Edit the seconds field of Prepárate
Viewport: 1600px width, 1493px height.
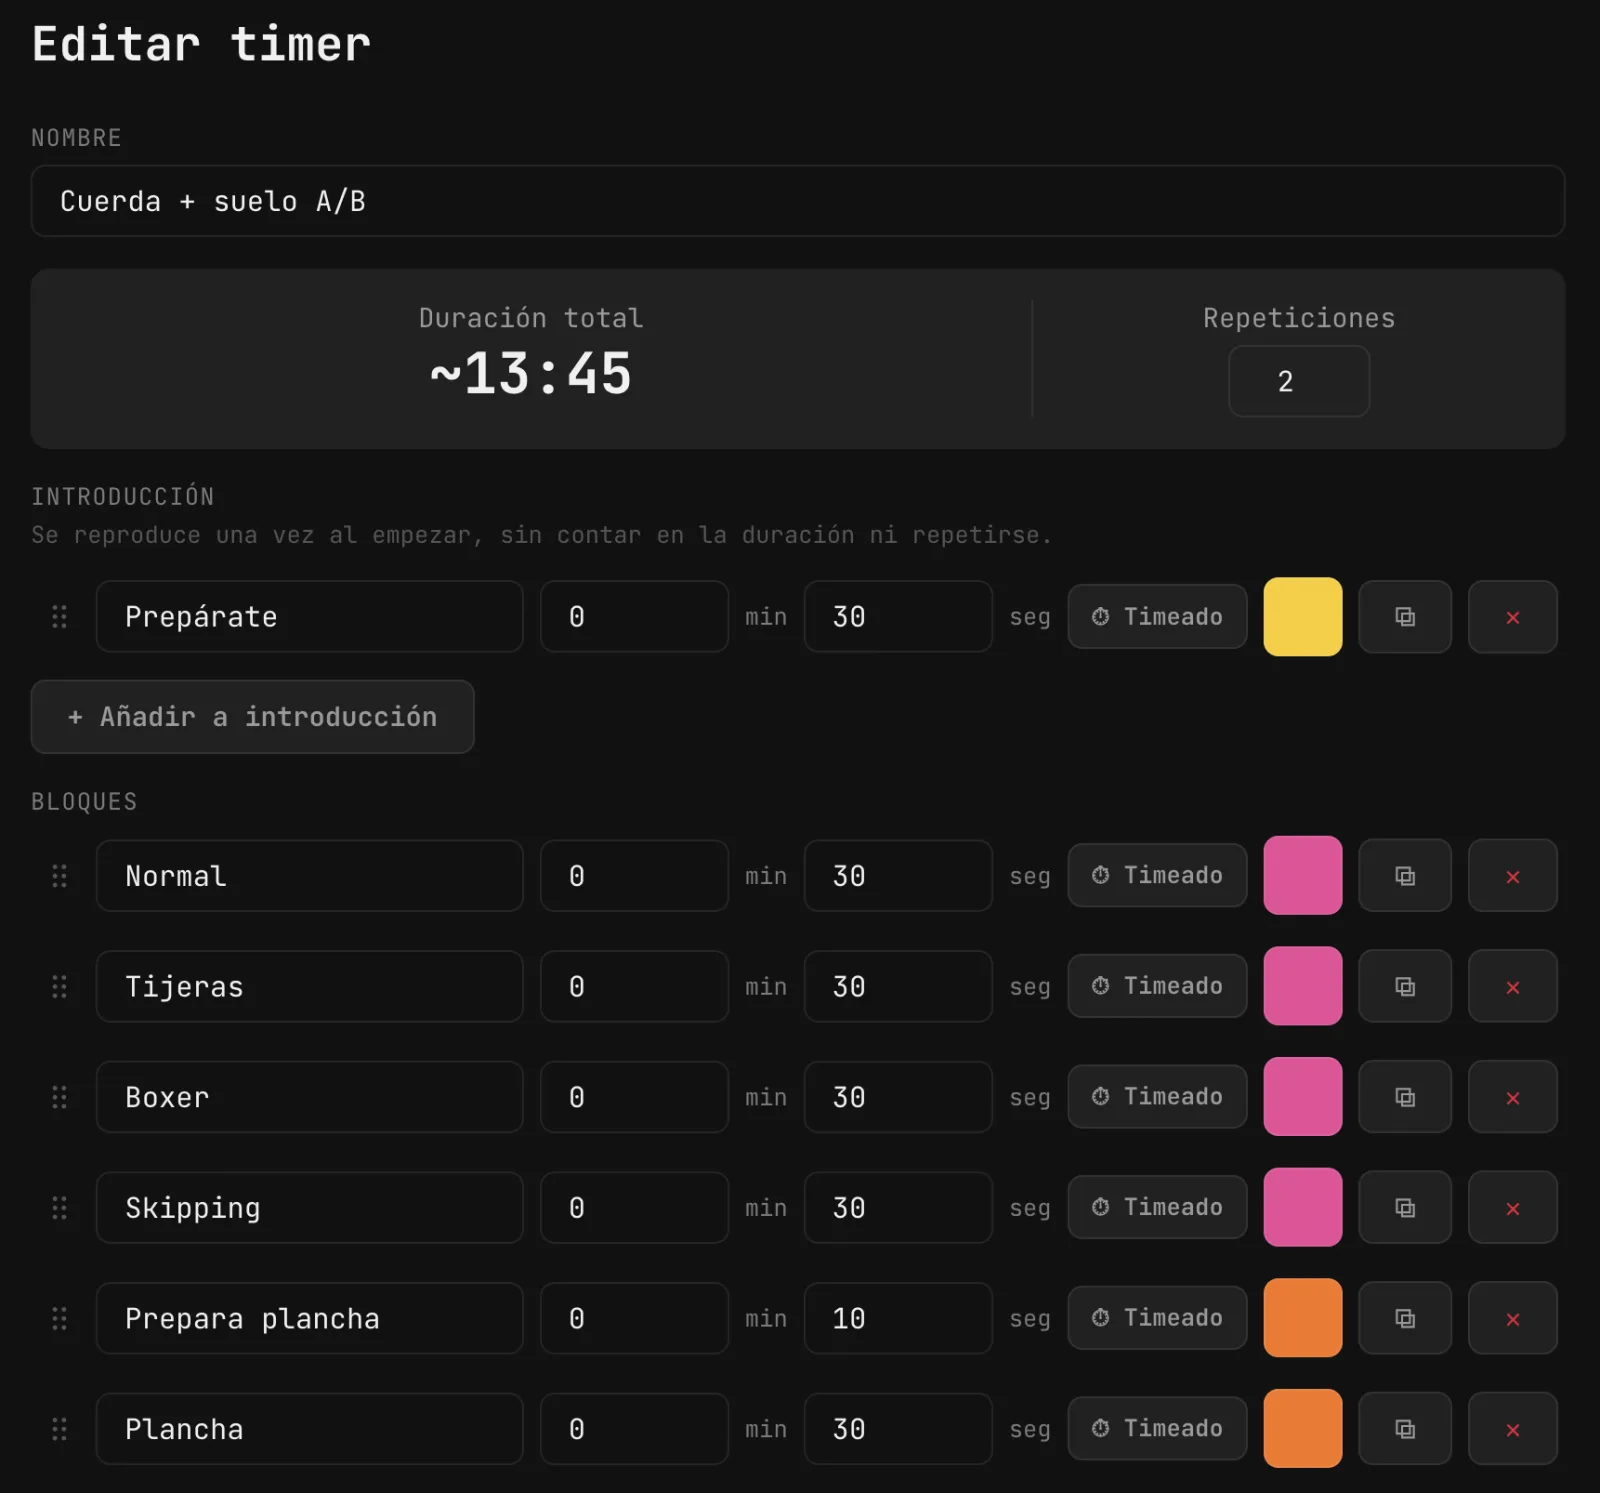[x=898, y=617]
